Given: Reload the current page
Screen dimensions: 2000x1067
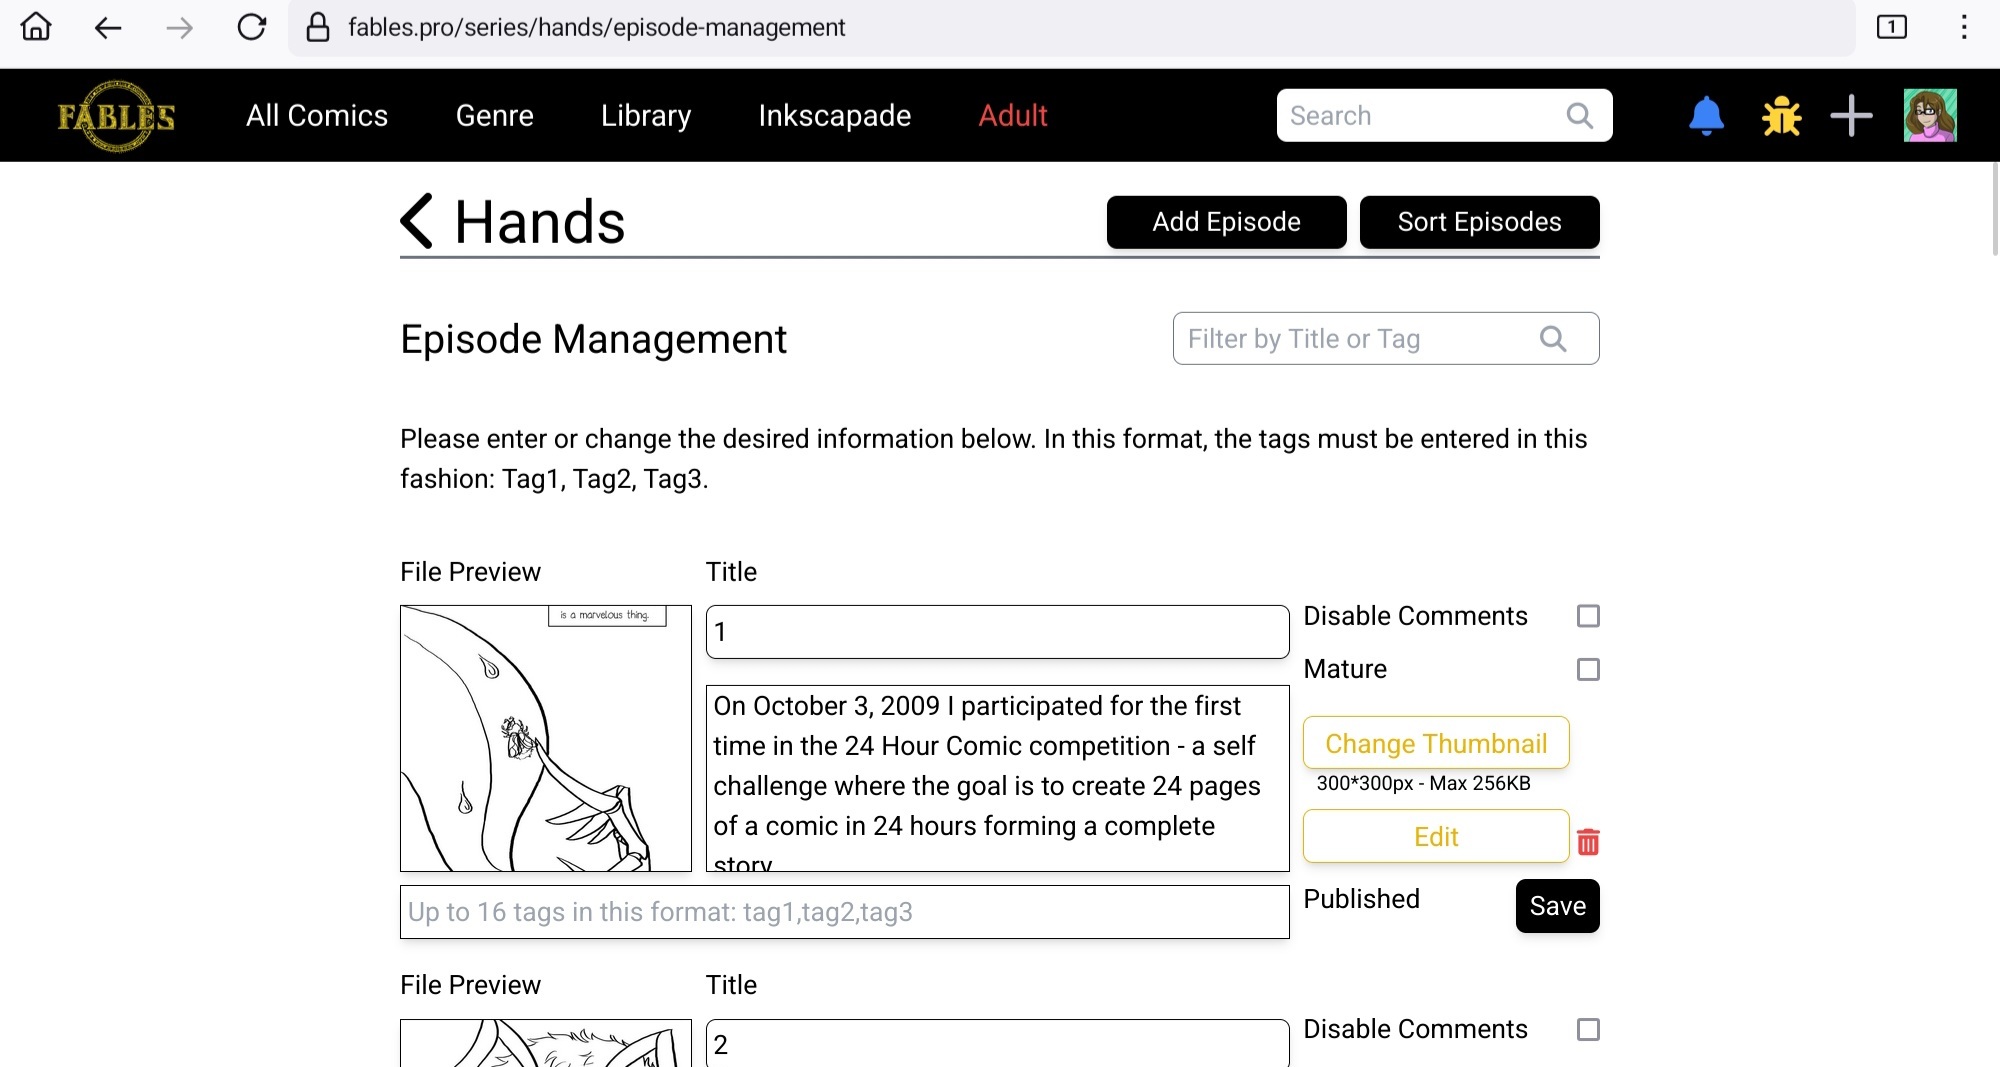Looking at the screenshot, I should [x=252, y=27].
